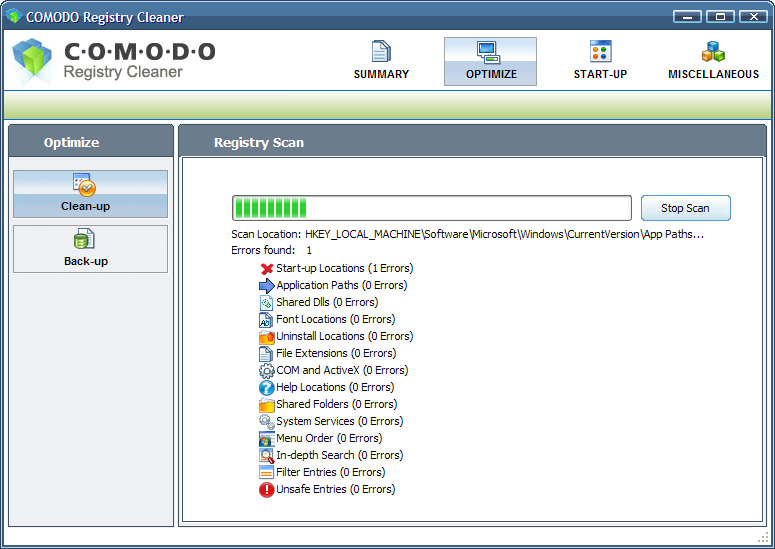Open the SUMMARY tab

click(381, 61)
